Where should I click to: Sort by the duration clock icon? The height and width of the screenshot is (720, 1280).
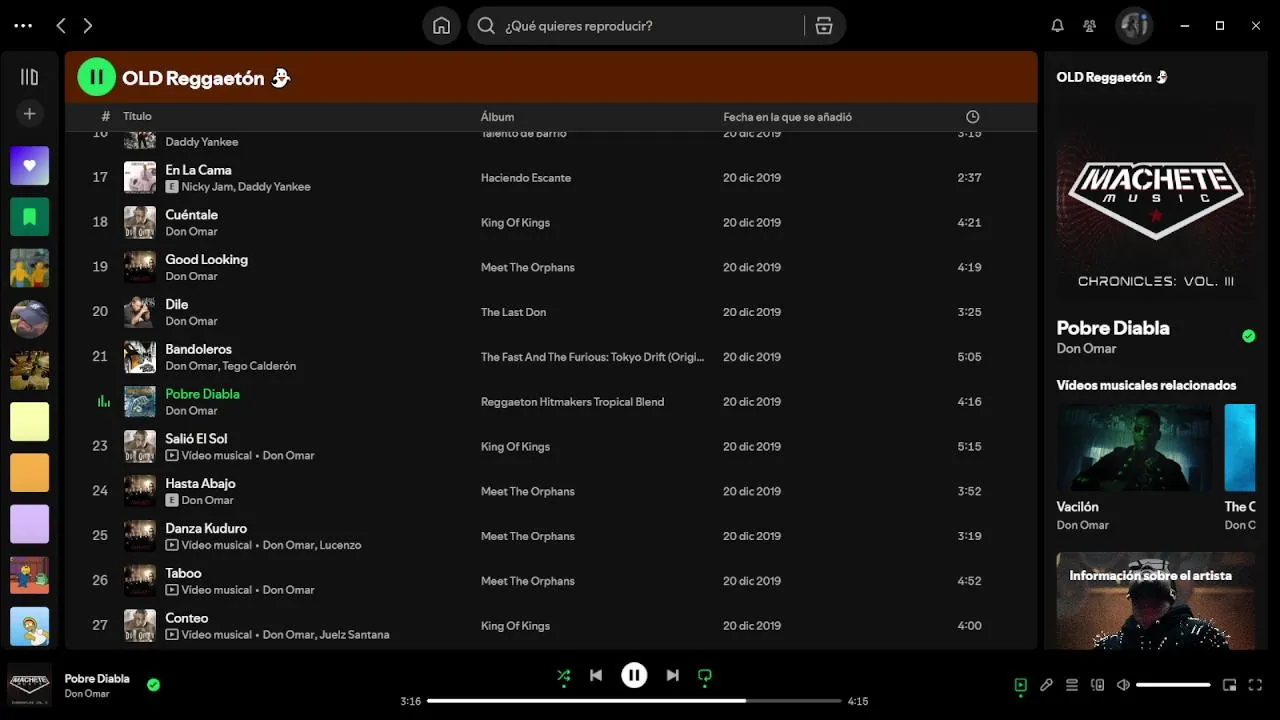point(972,117)
